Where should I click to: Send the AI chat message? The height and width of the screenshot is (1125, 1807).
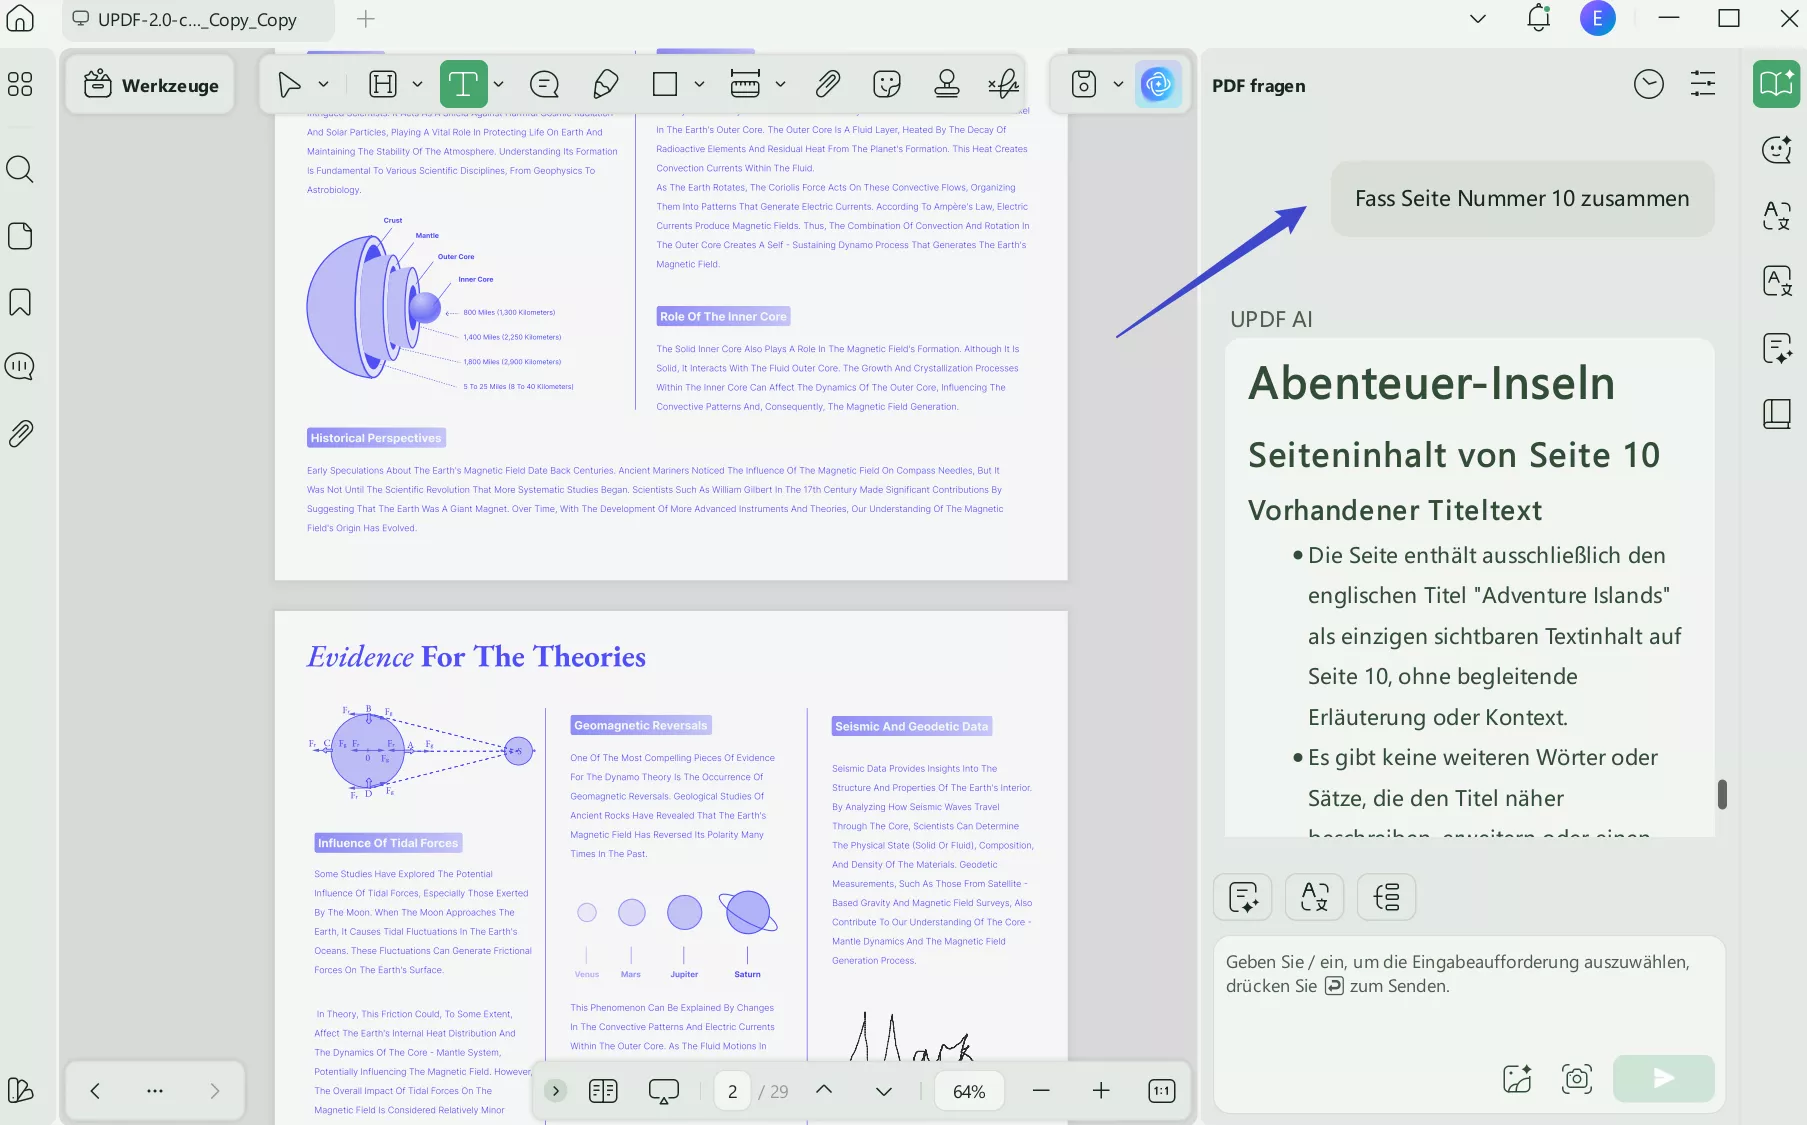1662,1079
